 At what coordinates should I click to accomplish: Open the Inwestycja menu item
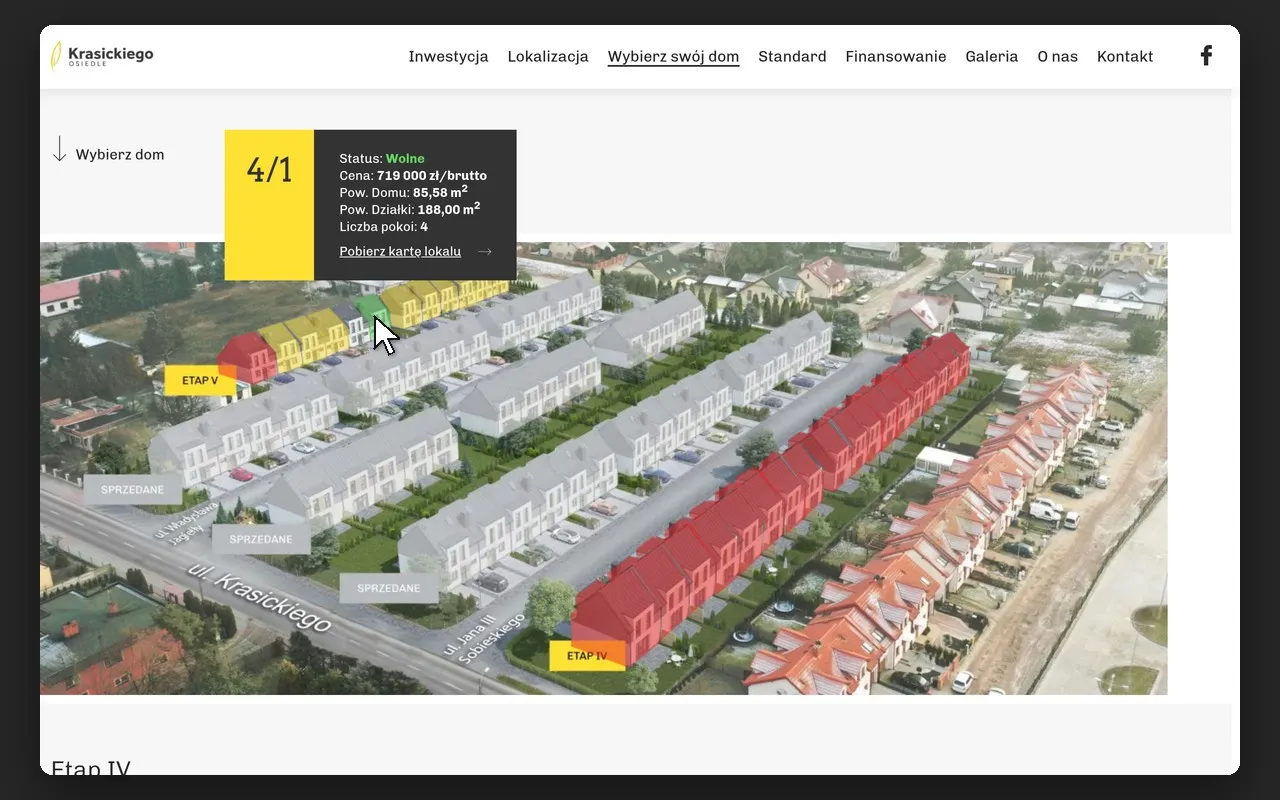[448, 57]
